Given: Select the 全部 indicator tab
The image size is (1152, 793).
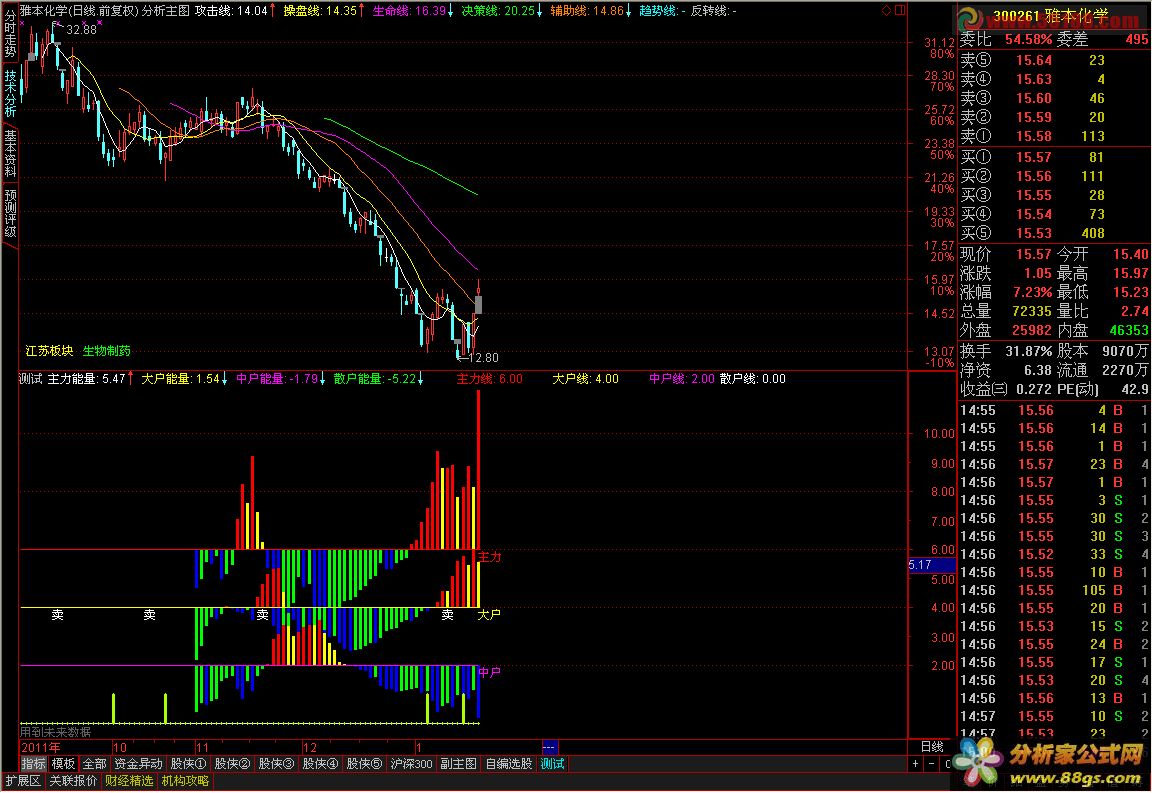Looking at the screenshot, I should (94, 764).
